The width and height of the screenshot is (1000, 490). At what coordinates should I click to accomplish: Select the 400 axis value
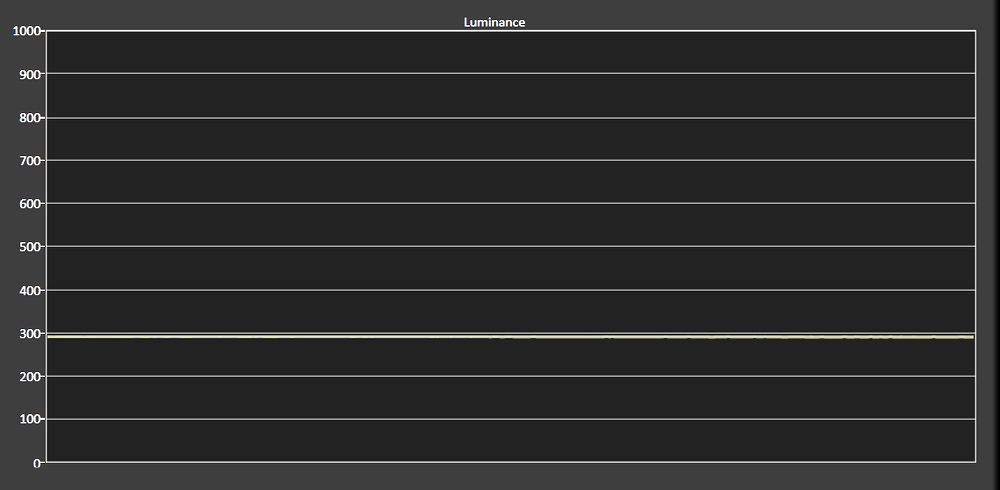click(x=30, y=290)
